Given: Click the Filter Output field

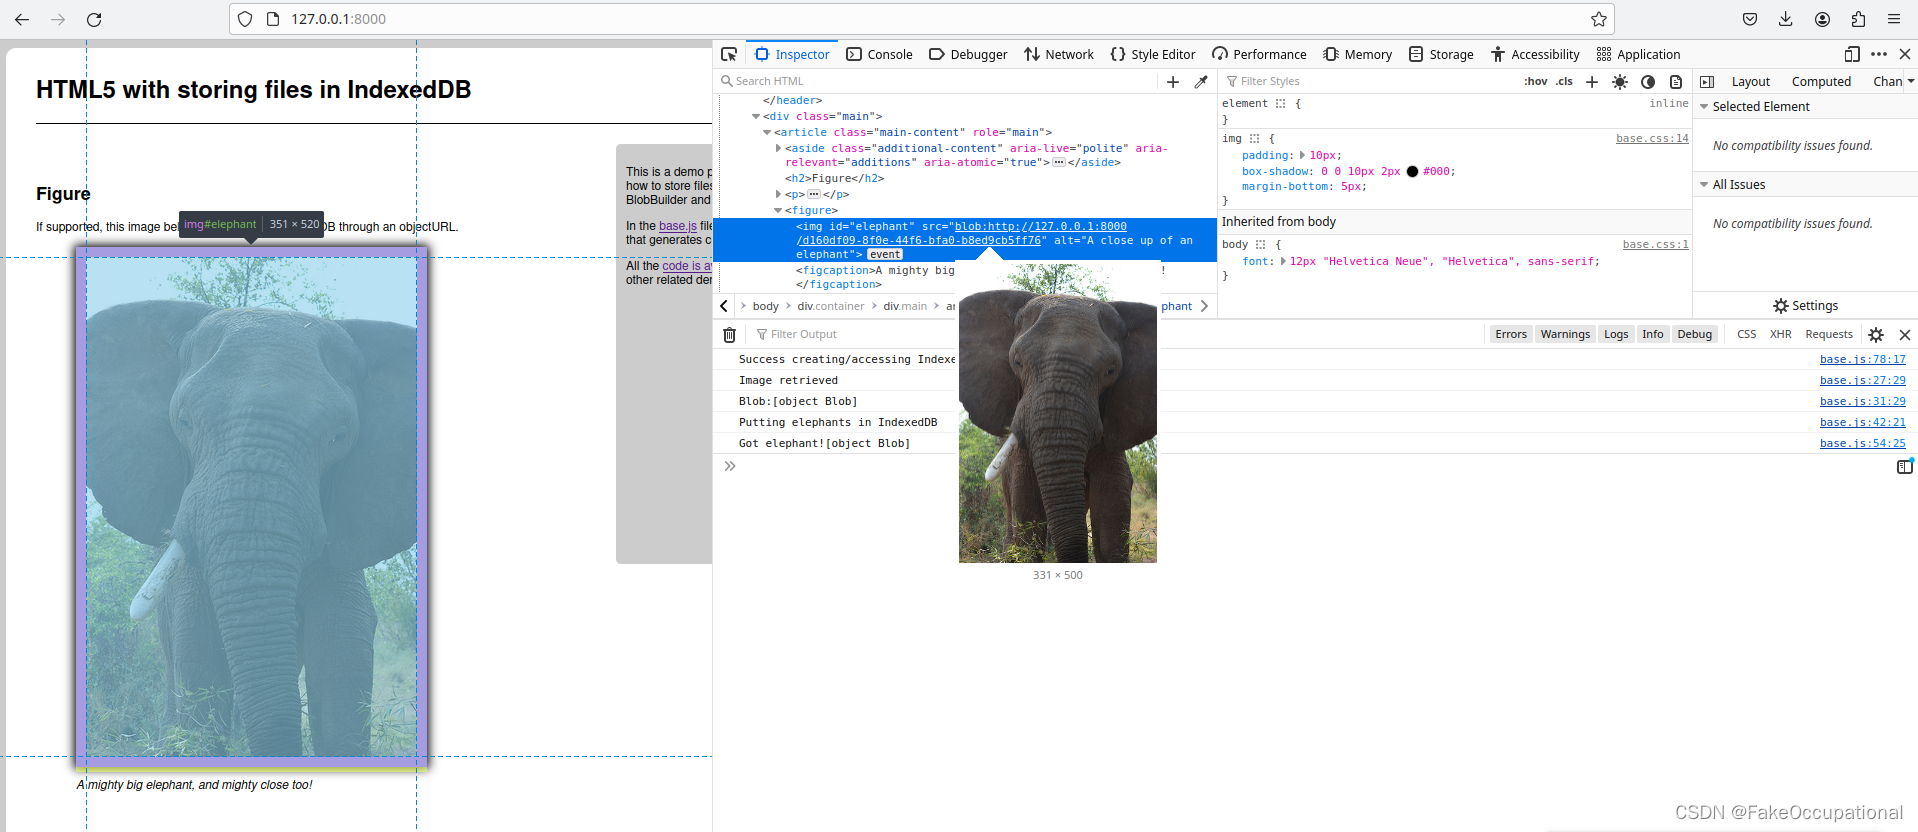Looking at the screenshot, I should click(1115, 335).
